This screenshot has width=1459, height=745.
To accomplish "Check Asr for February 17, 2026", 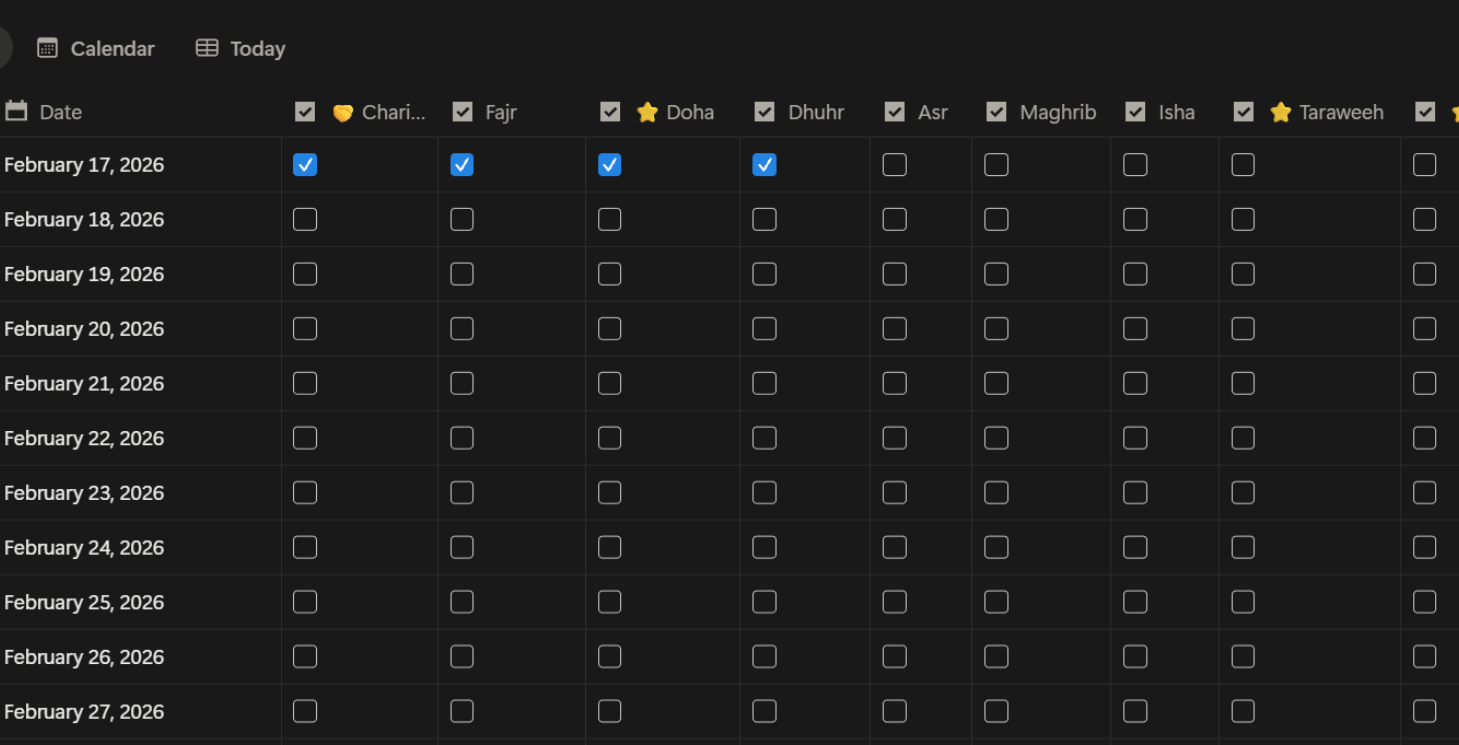I will (895, 165).
